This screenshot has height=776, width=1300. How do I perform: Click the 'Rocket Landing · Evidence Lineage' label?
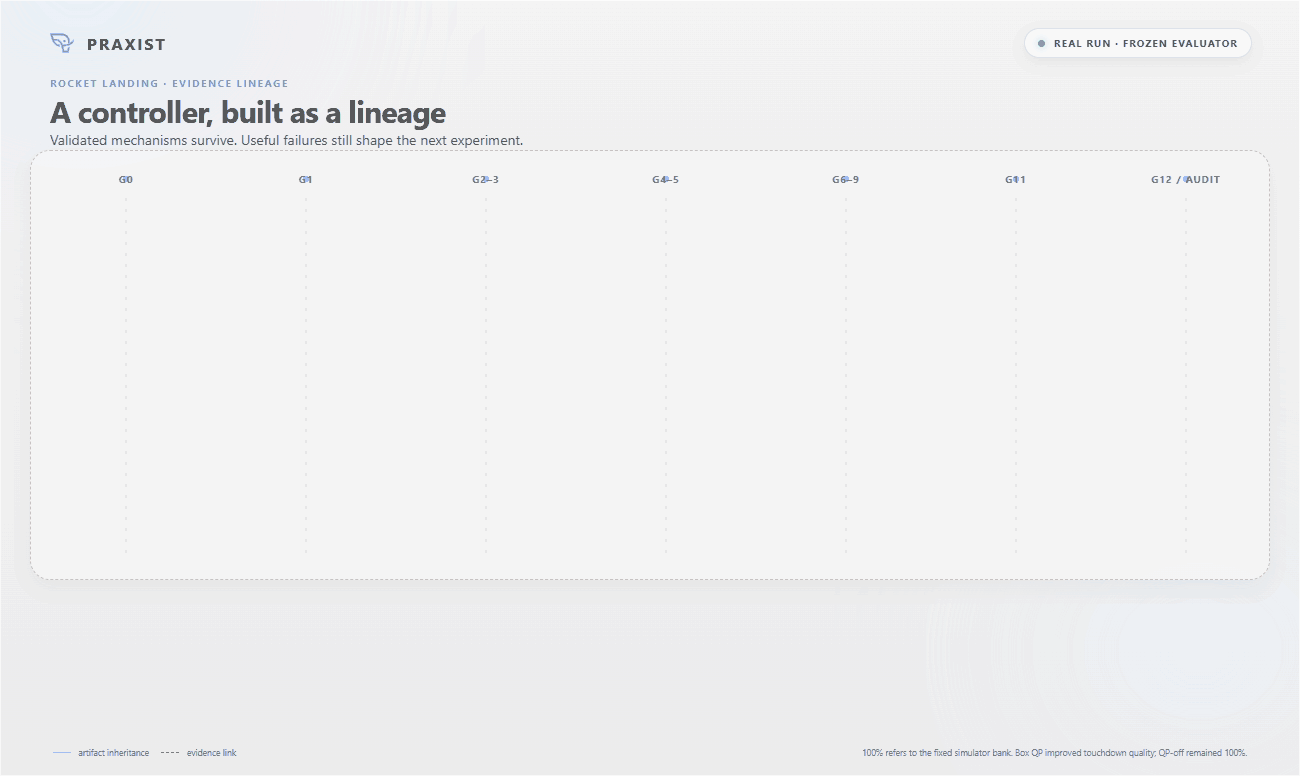coord(169,84)
